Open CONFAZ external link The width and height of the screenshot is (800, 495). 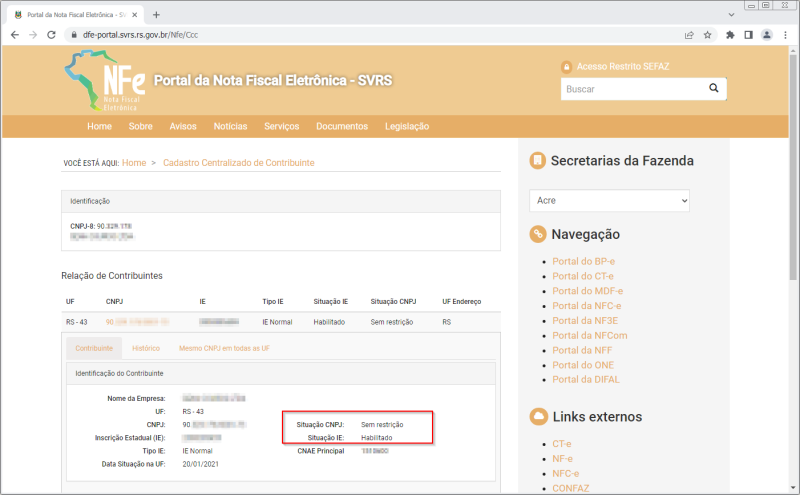coord(570,488)
